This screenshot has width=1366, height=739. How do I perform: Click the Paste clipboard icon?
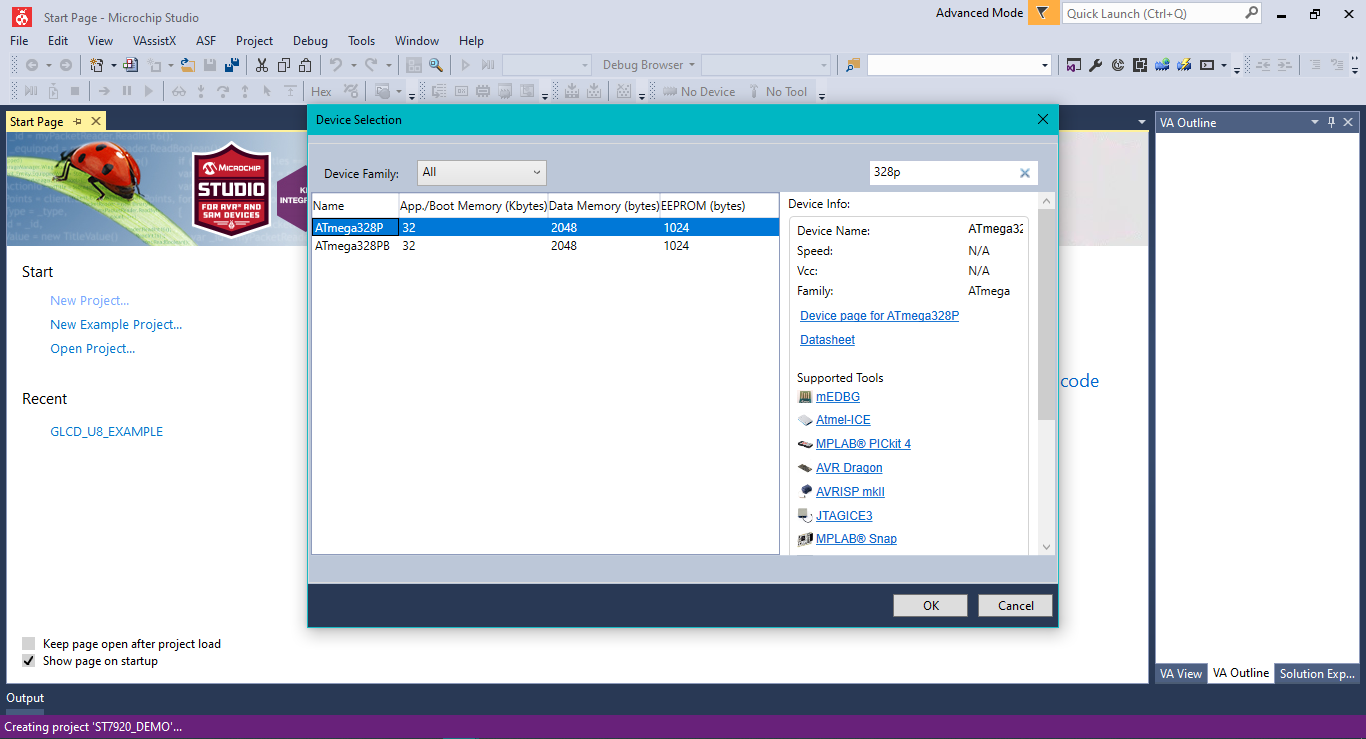[x=305, y=65]
